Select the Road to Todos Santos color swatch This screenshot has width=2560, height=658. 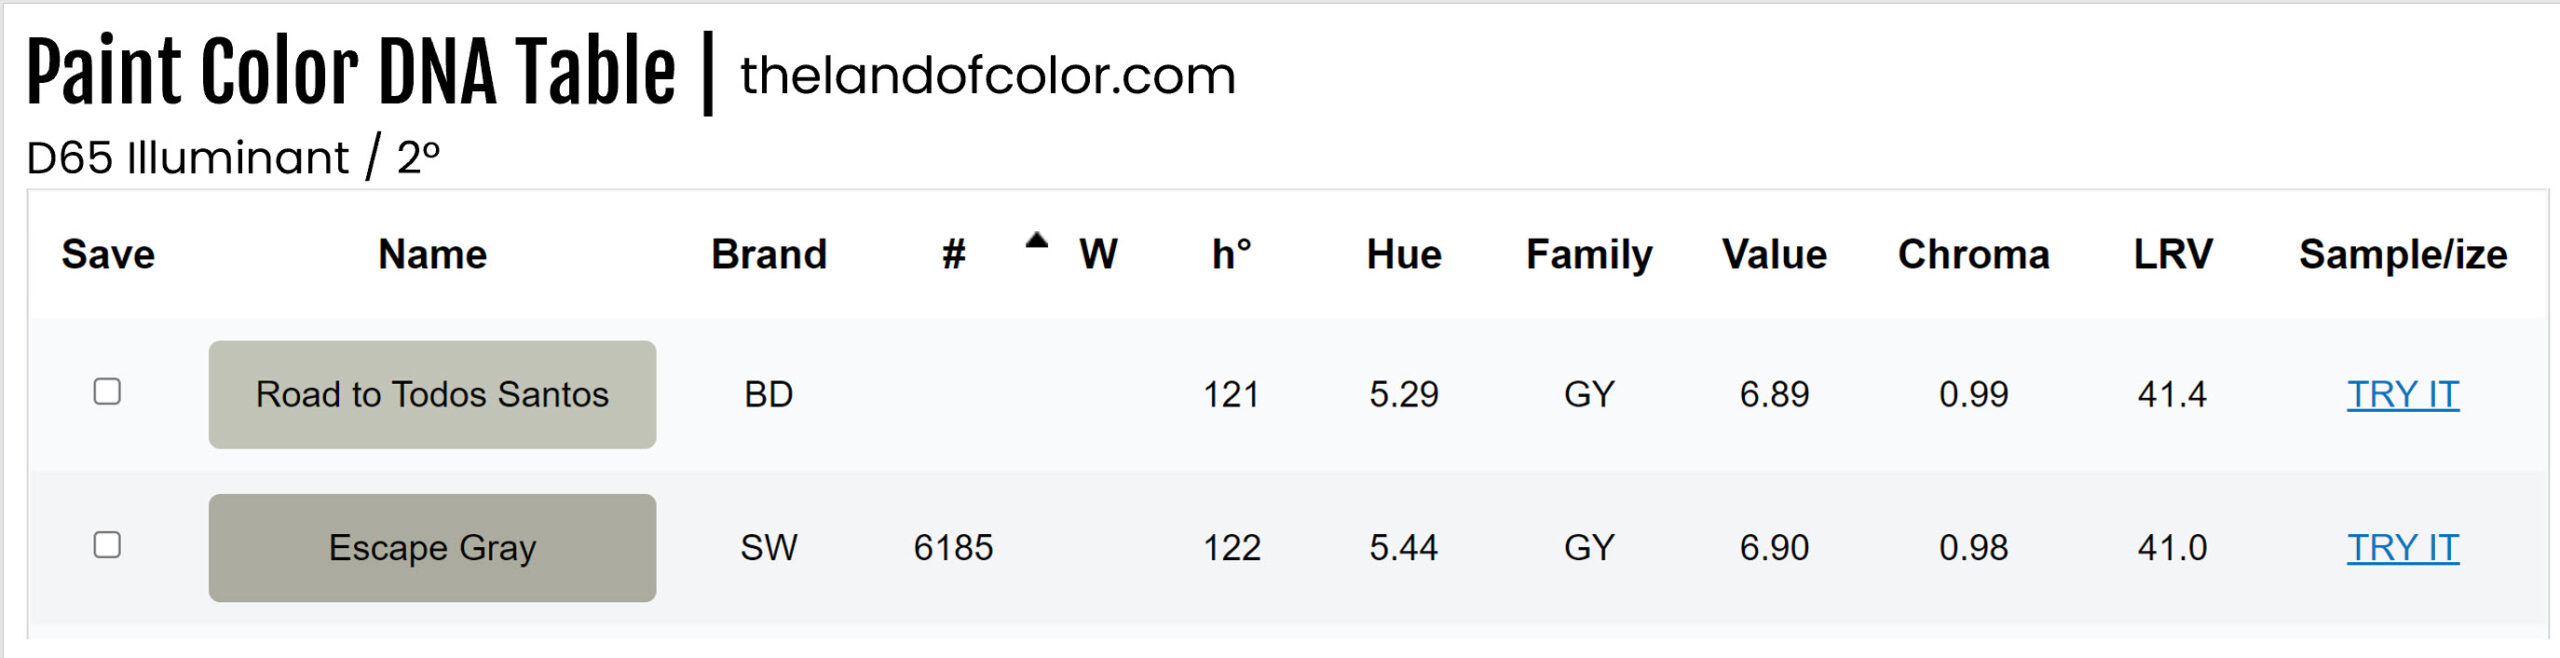432,394
